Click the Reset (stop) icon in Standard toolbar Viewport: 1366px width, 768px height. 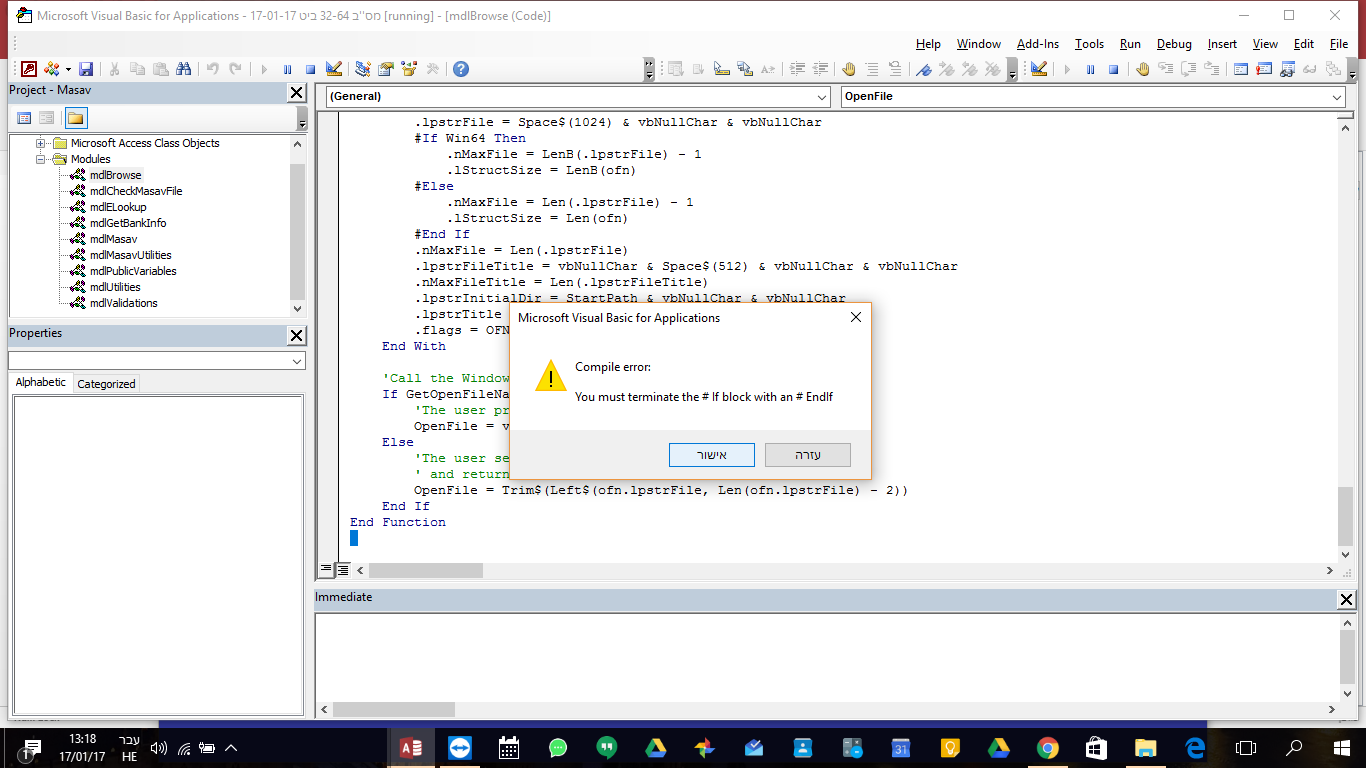click(311, 69)
